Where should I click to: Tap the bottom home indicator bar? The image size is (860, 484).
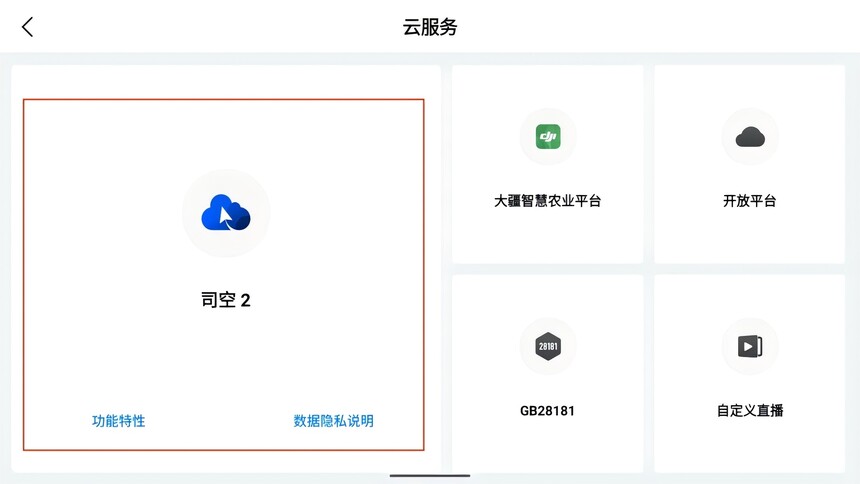(430, 476)
